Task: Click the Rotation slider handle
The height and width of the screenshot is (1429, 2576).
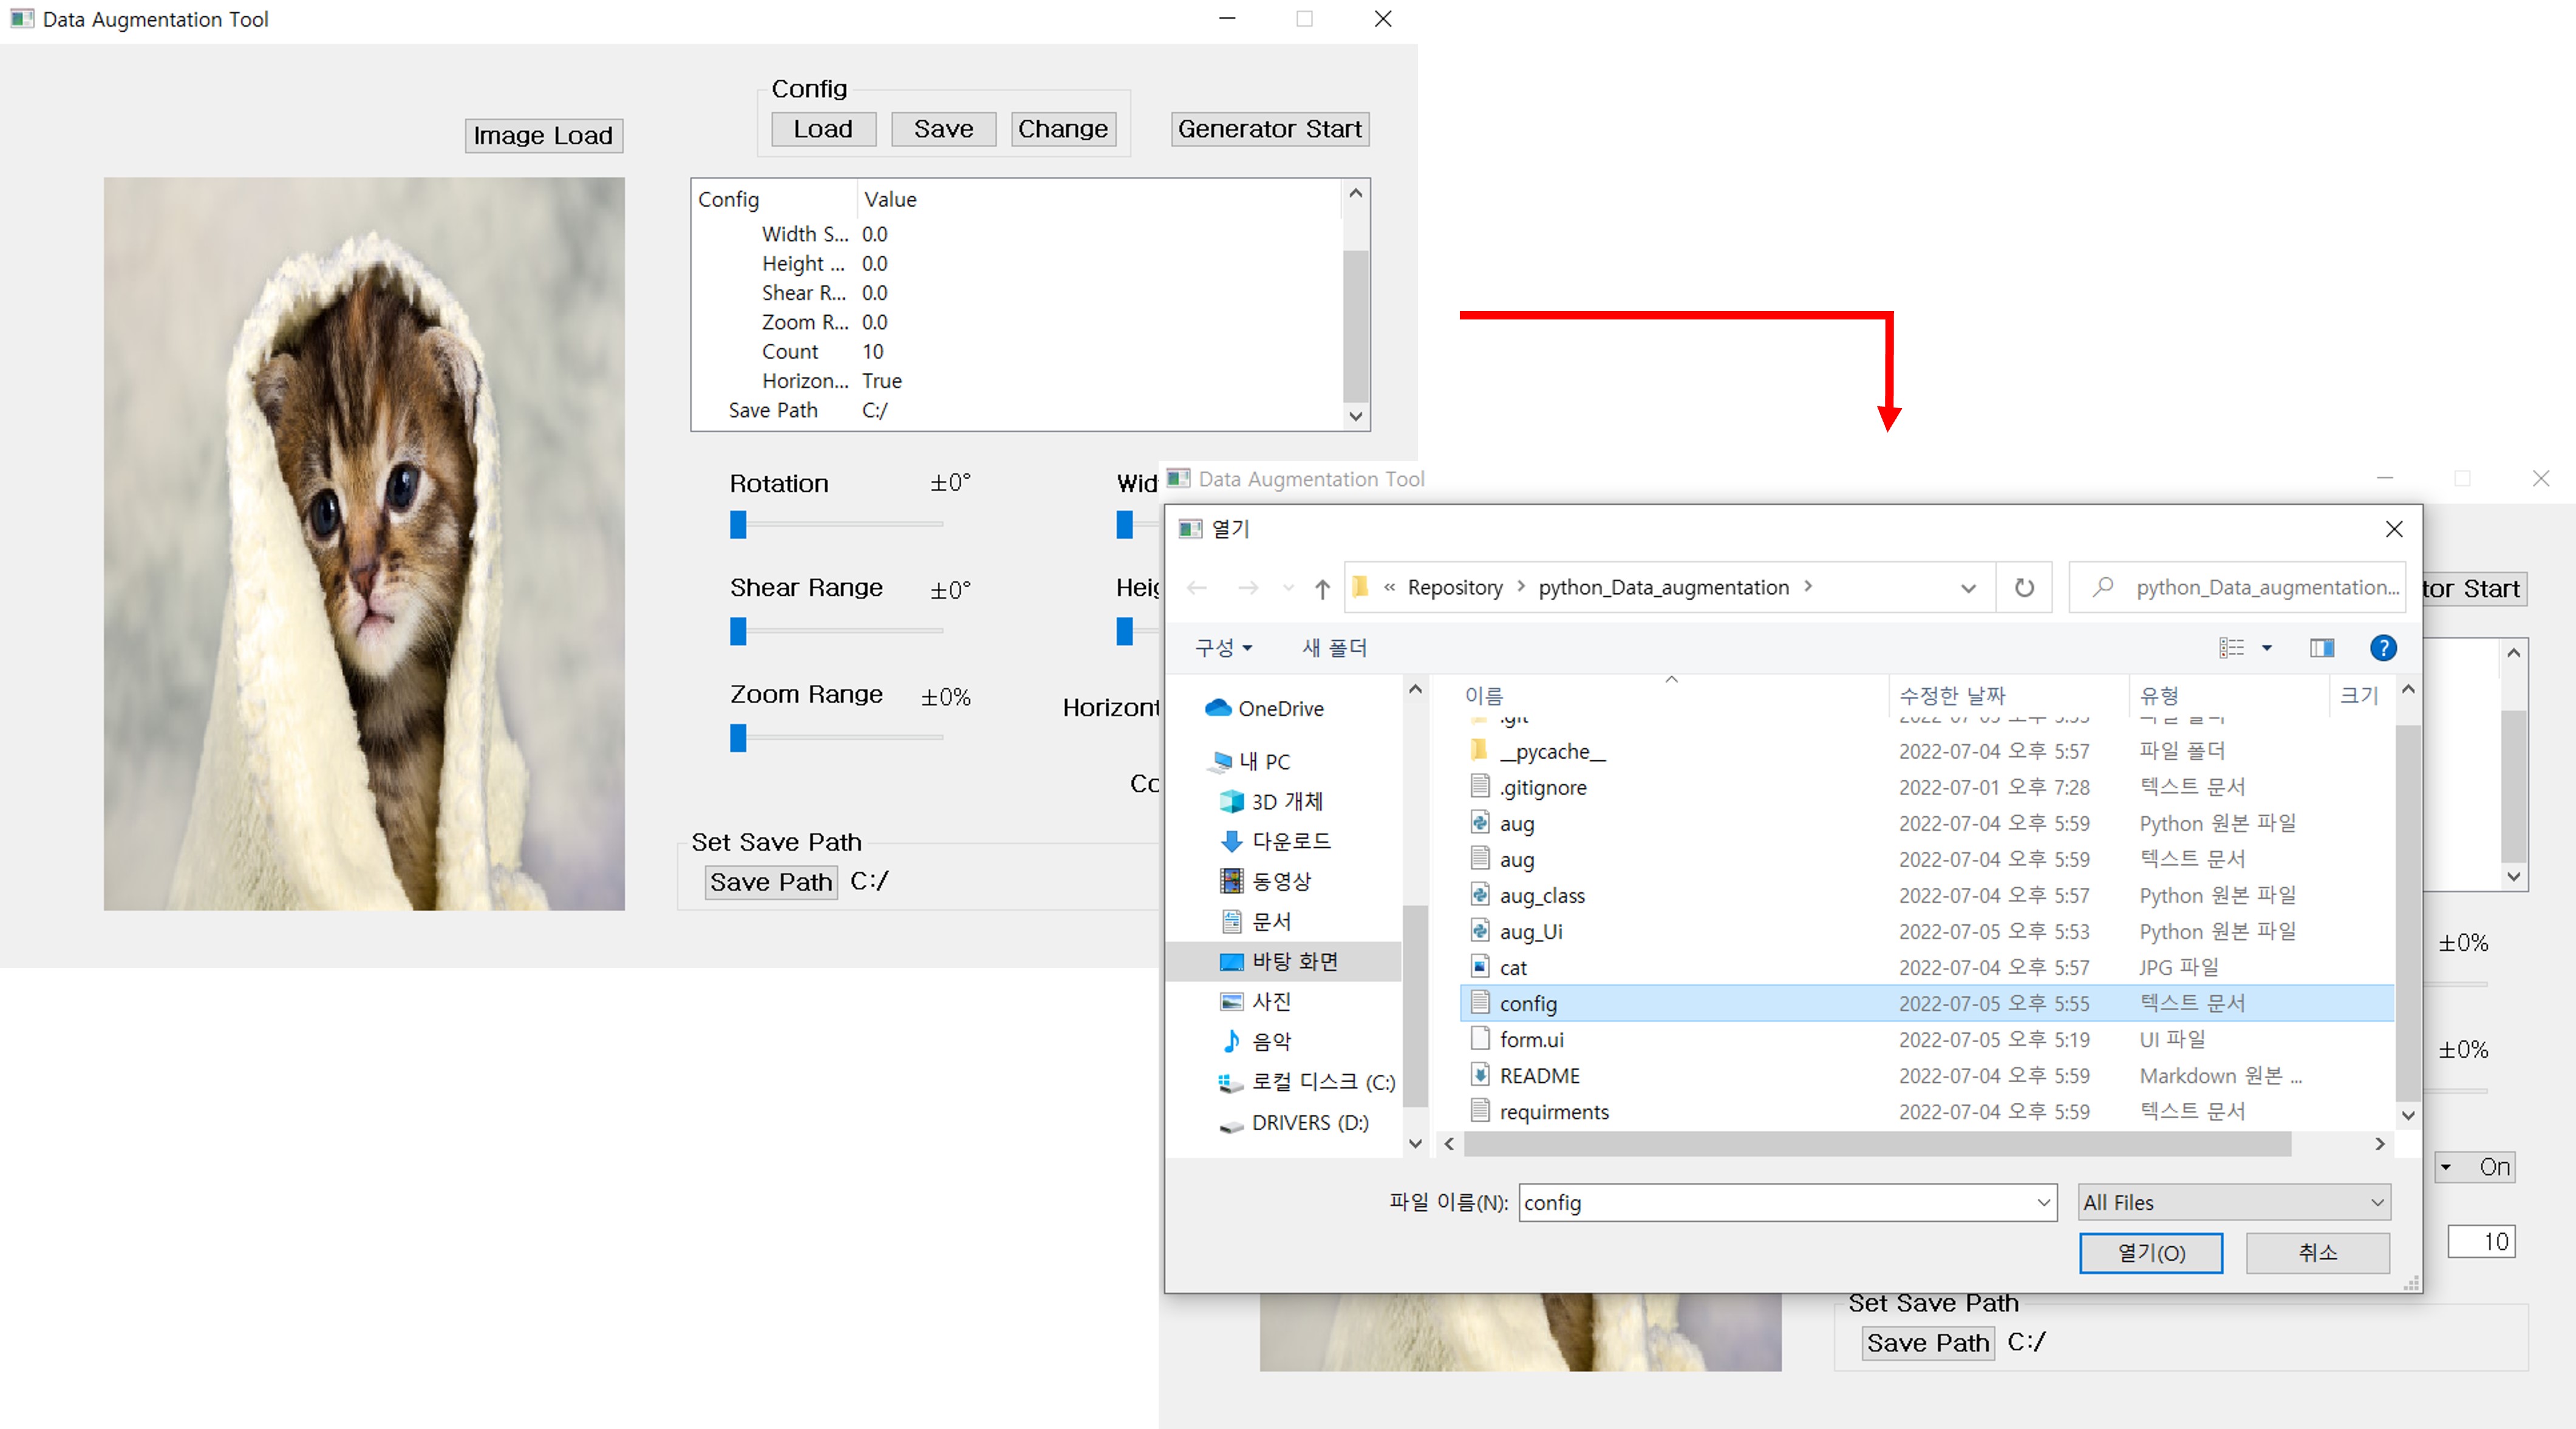Action: click(738, 524)
